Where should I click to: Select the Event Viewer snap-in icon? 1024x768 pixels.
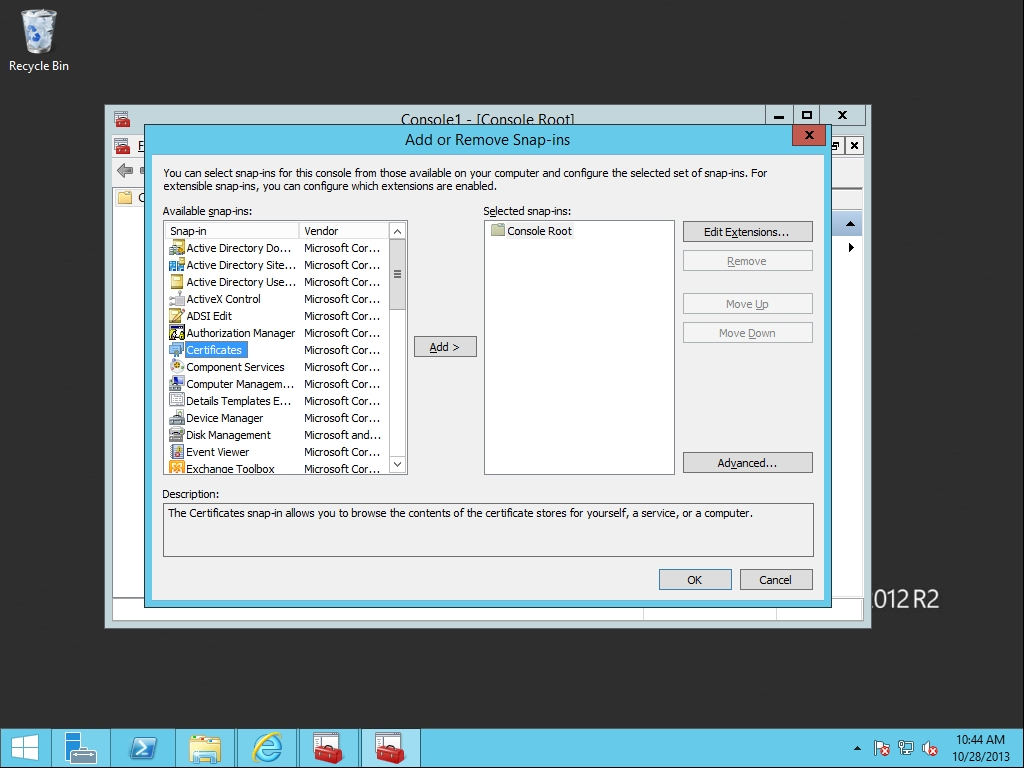[x=177, y=452]
